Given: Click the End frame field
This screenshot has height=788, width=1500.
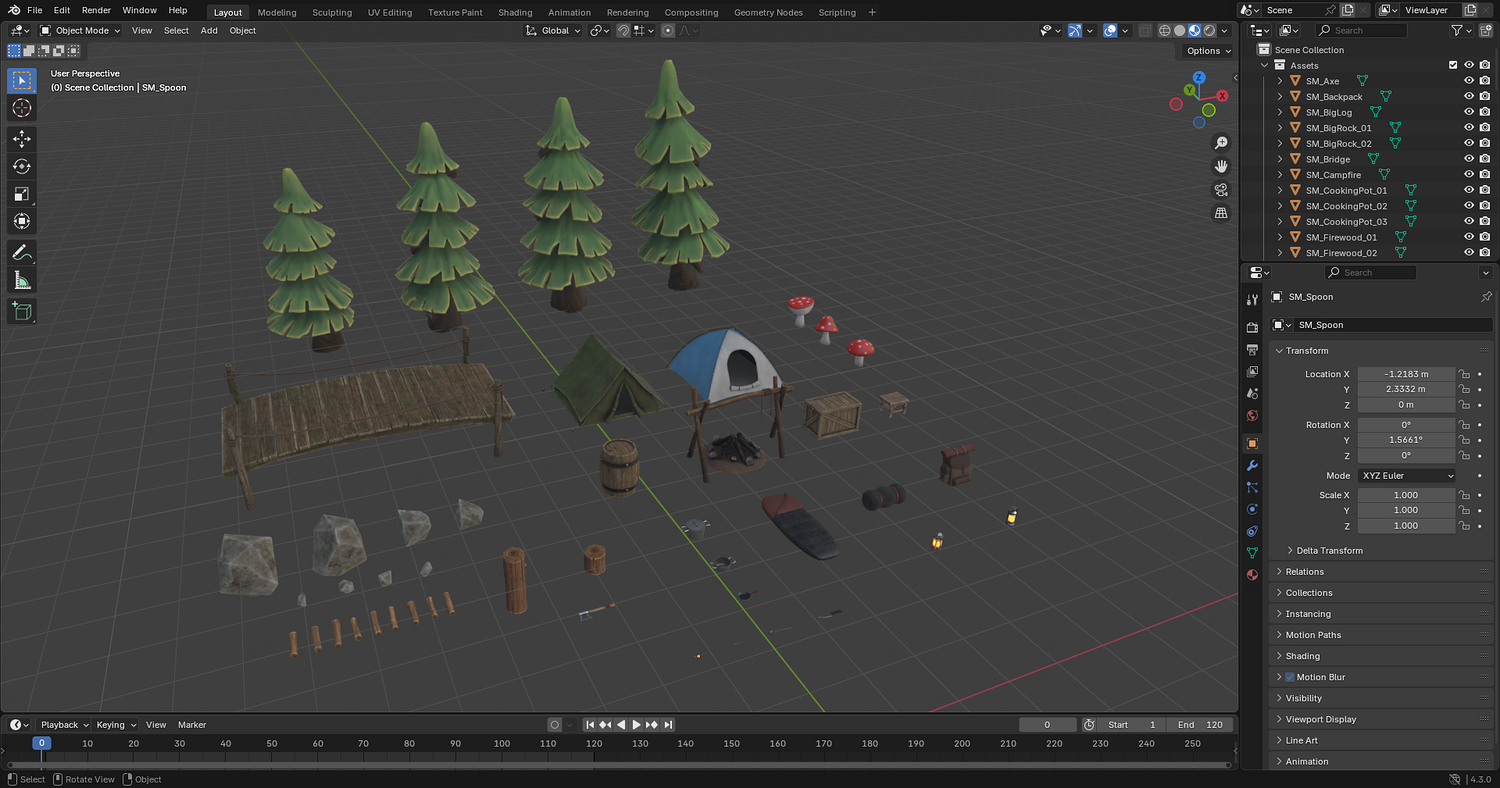Looking at the screenshot, I should point(1201,725).
